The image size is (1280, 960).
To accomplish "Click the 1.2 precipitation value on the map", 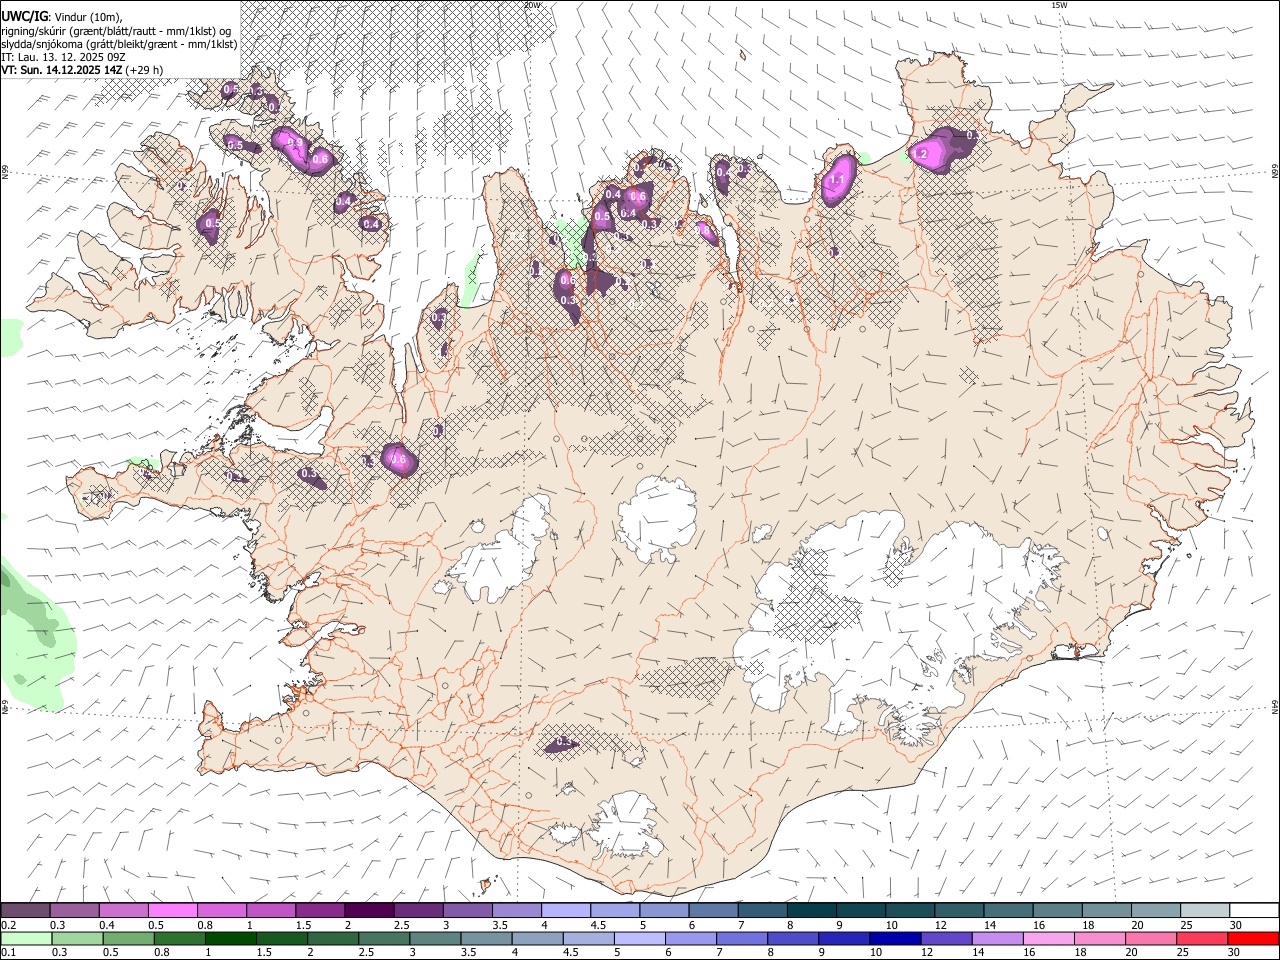I will click(x=922, y=155).
